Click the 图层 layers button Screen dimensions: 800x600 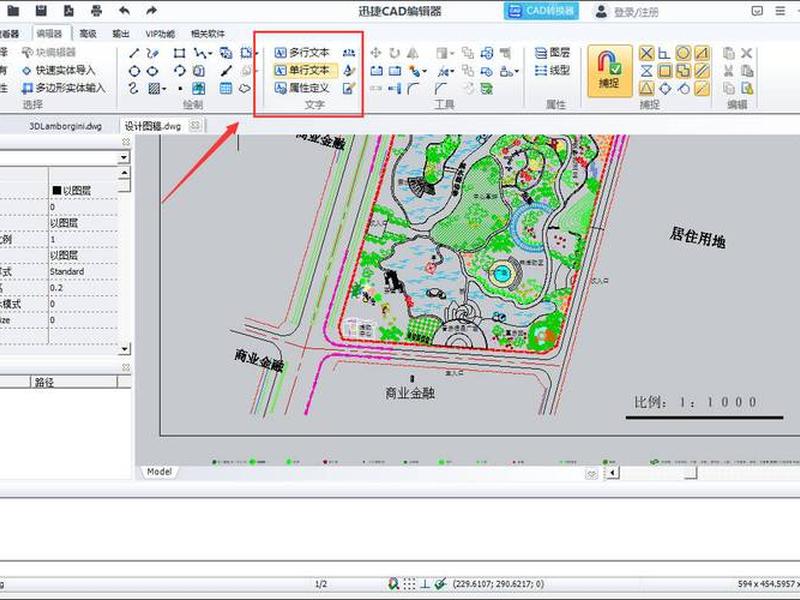click(552, 53)
